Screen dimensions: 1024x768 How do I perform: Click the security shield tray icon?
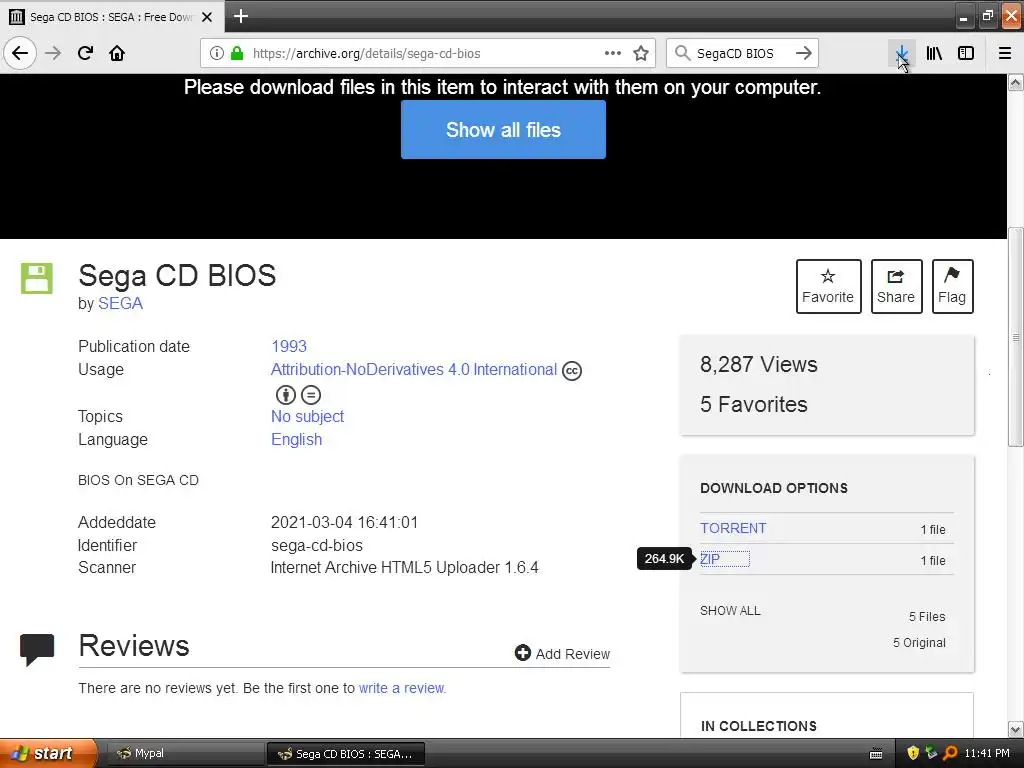point(912,753)
